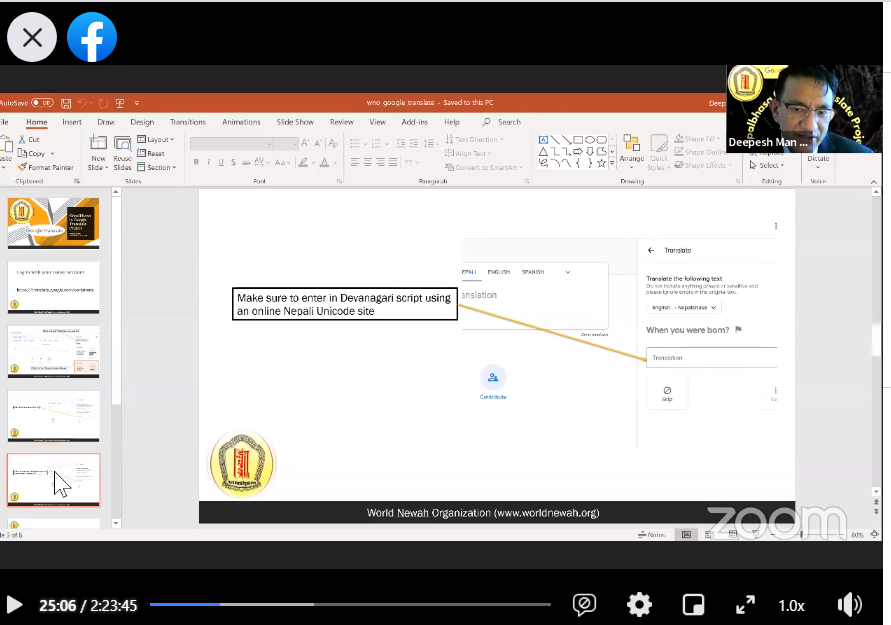Viewport: 891px width, 625px height.
Task: Open the Arrange menu
Action: pos(631,152)
